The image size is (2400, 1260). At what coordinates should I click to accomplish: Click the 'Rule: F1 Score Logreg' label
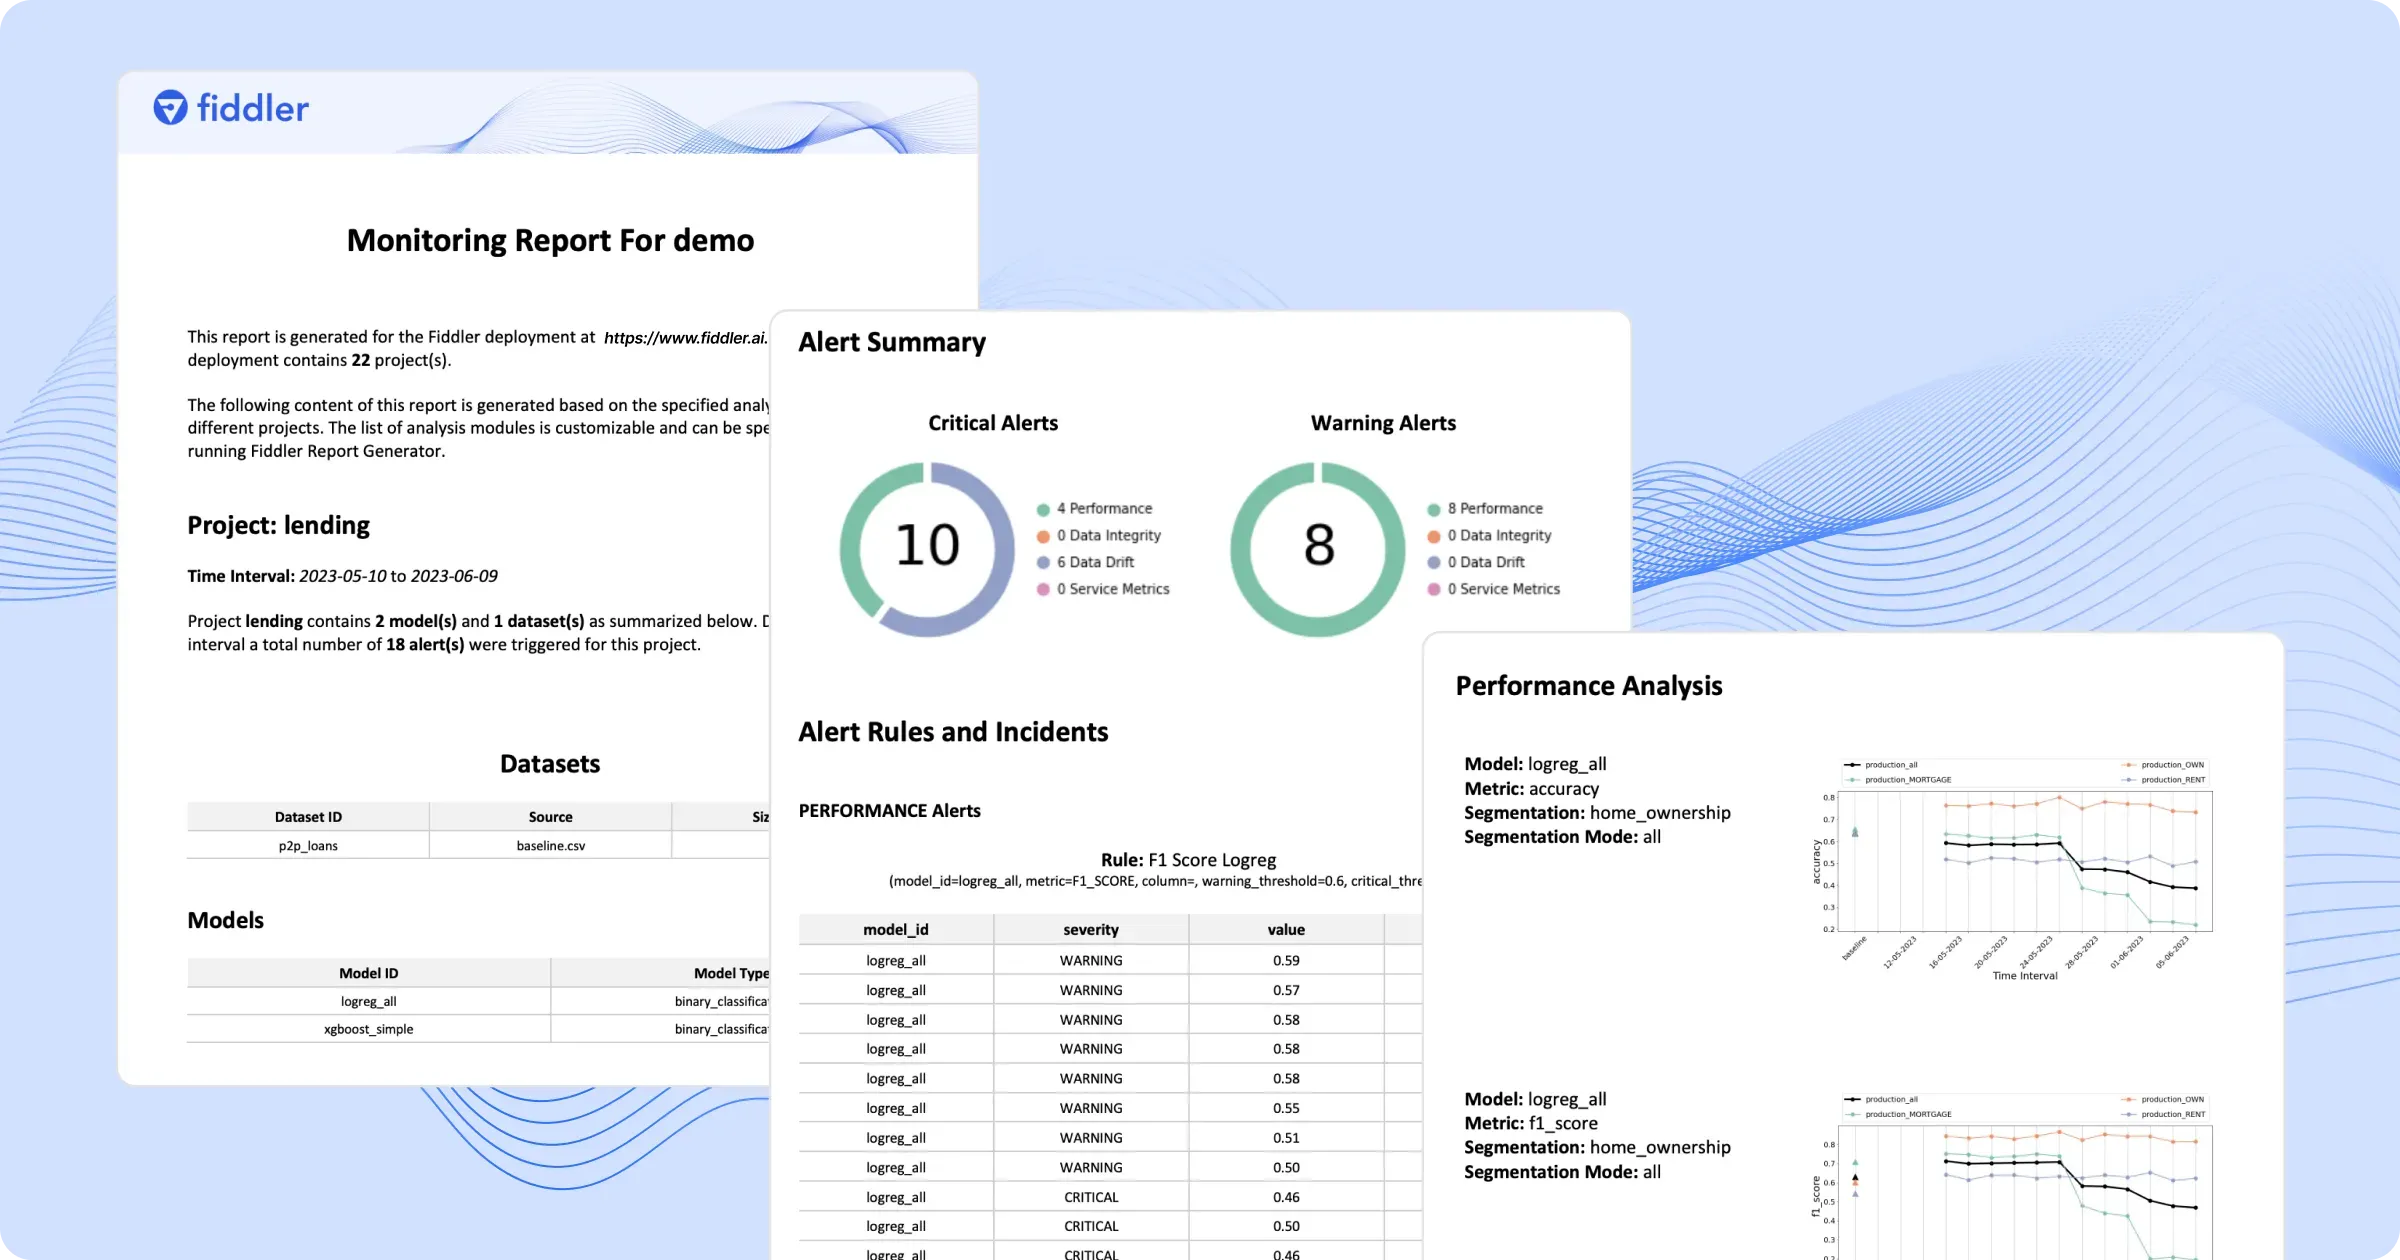tap(1188, 860)
